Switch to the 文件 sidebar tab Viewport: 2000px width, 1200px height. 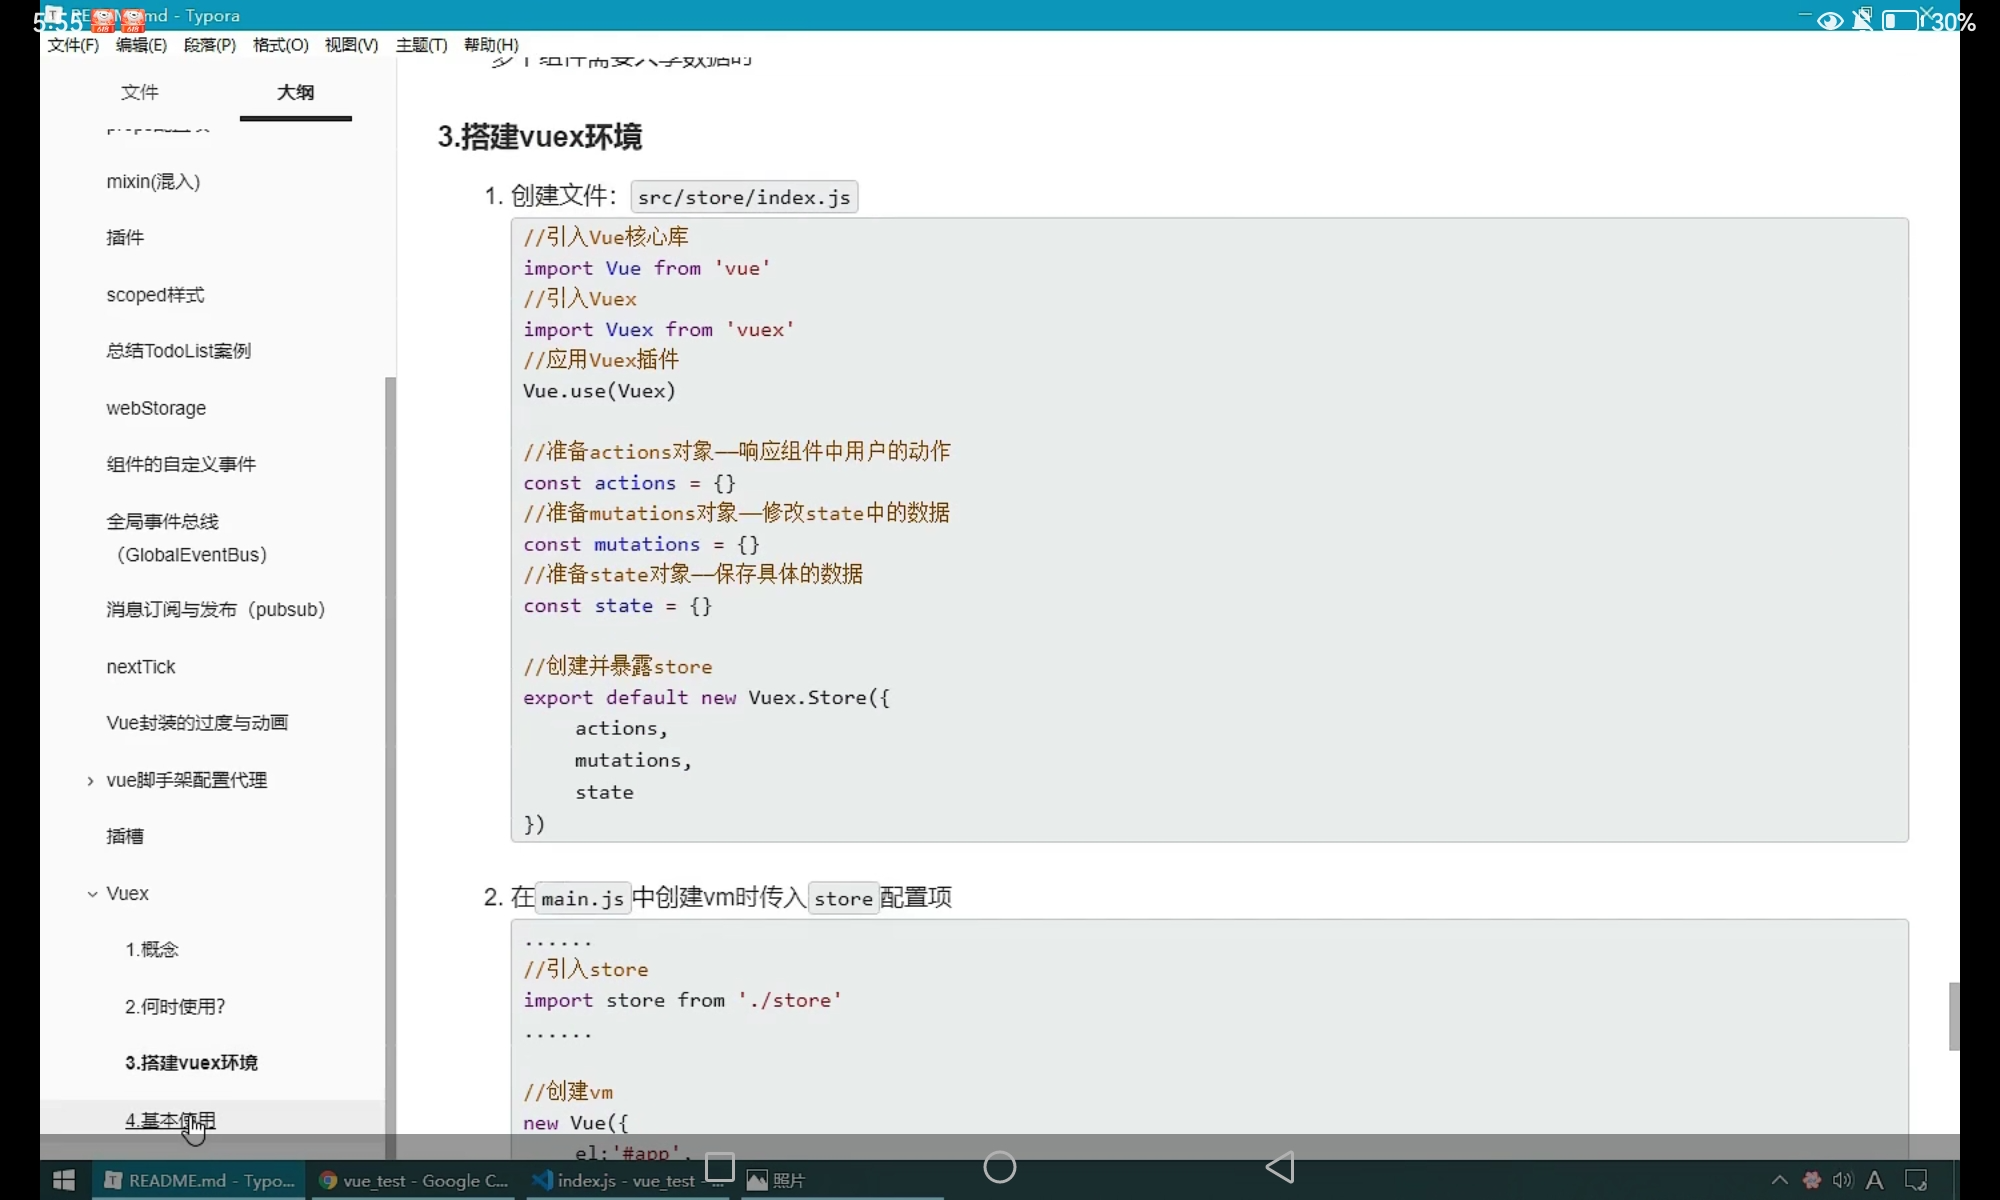pyautogui.click(x=139, y=92)
